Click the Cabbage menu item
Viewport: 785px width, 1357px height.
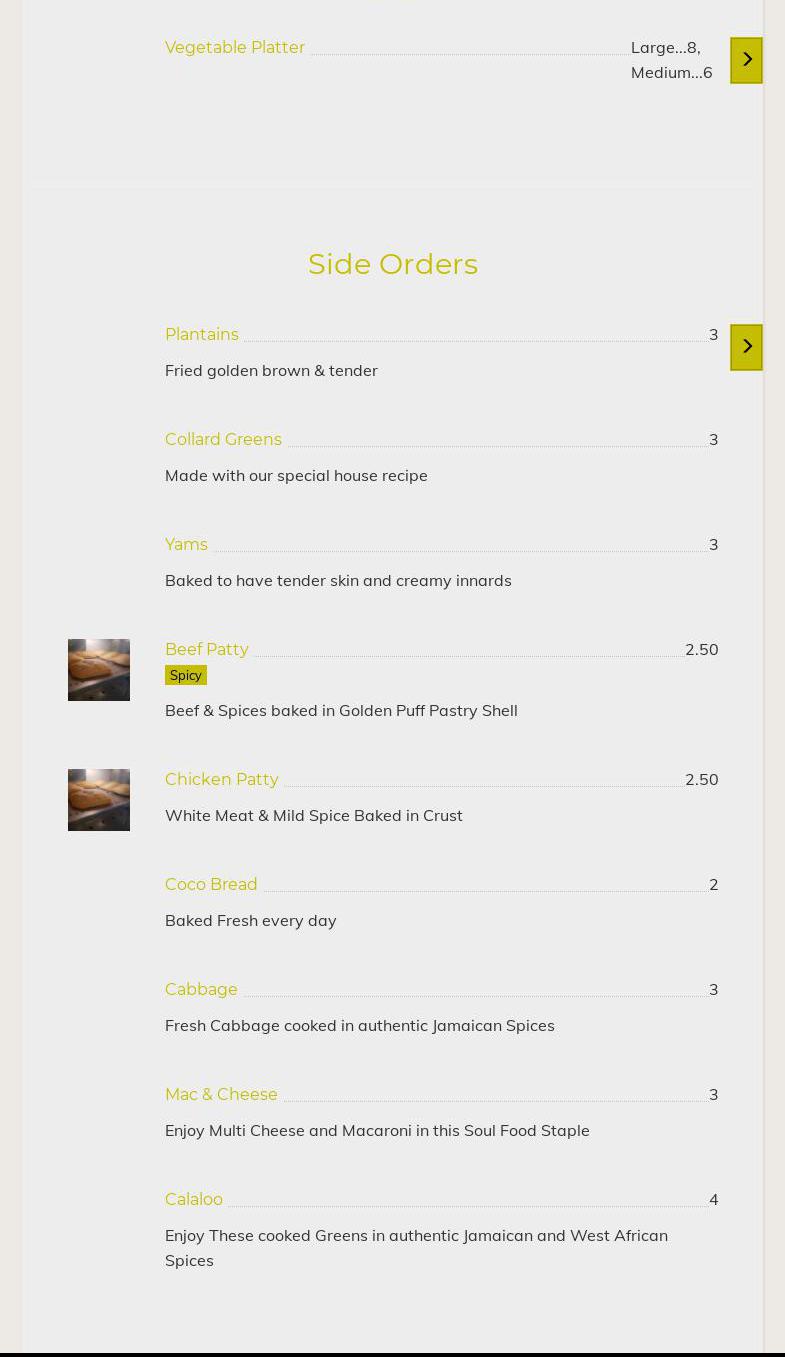tap(201, 990)
